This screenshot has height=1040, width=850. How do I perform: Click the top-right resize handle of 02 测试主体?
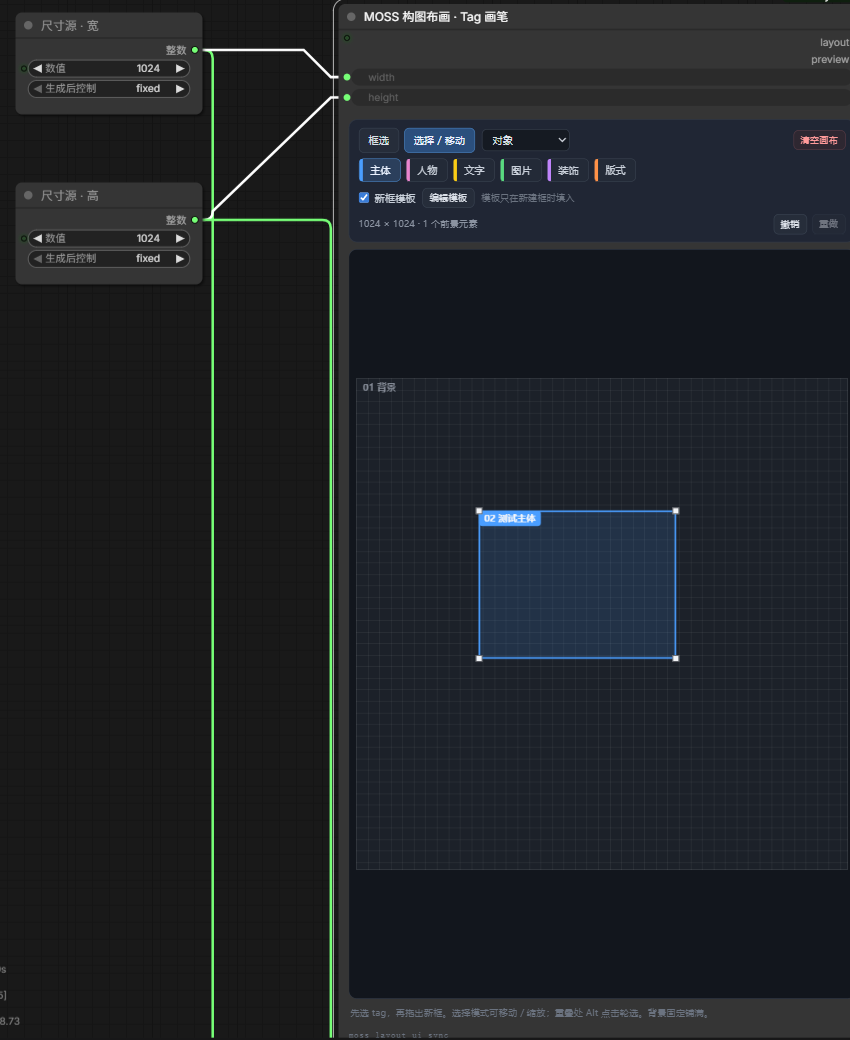[x=676, y=511]
